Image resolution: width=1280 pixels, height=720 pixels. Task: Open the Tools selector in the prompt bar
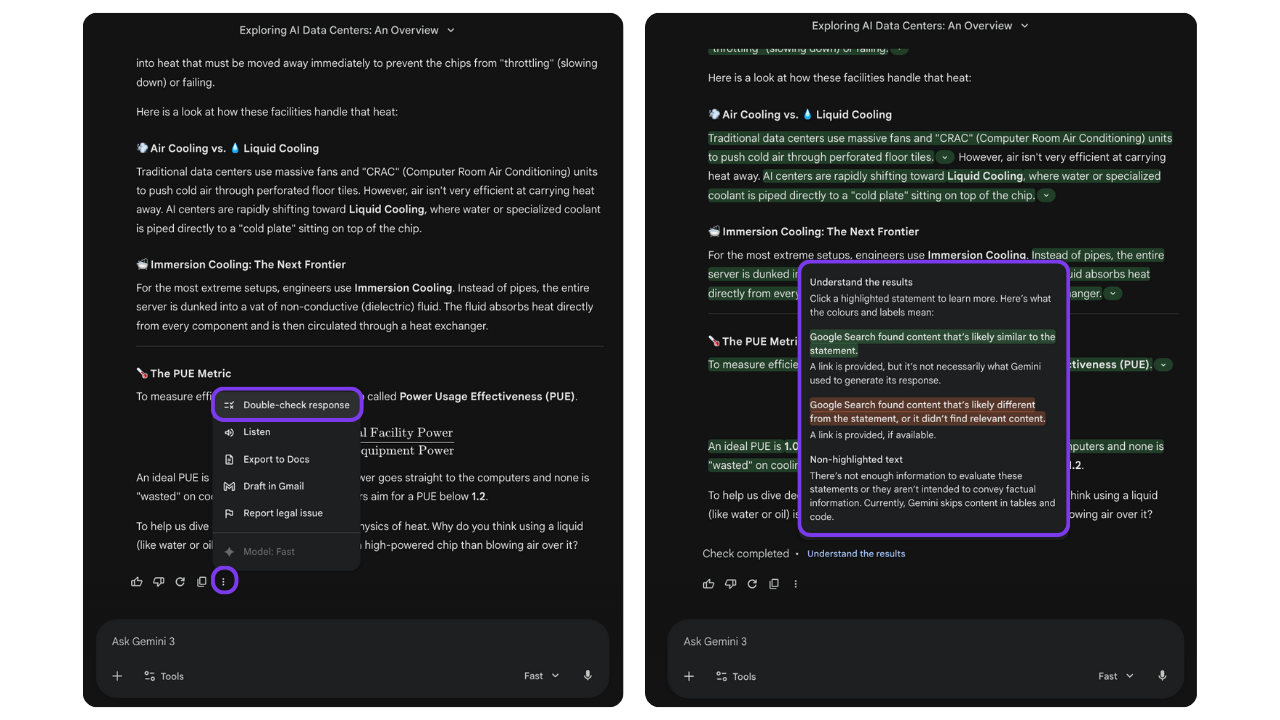163,676
